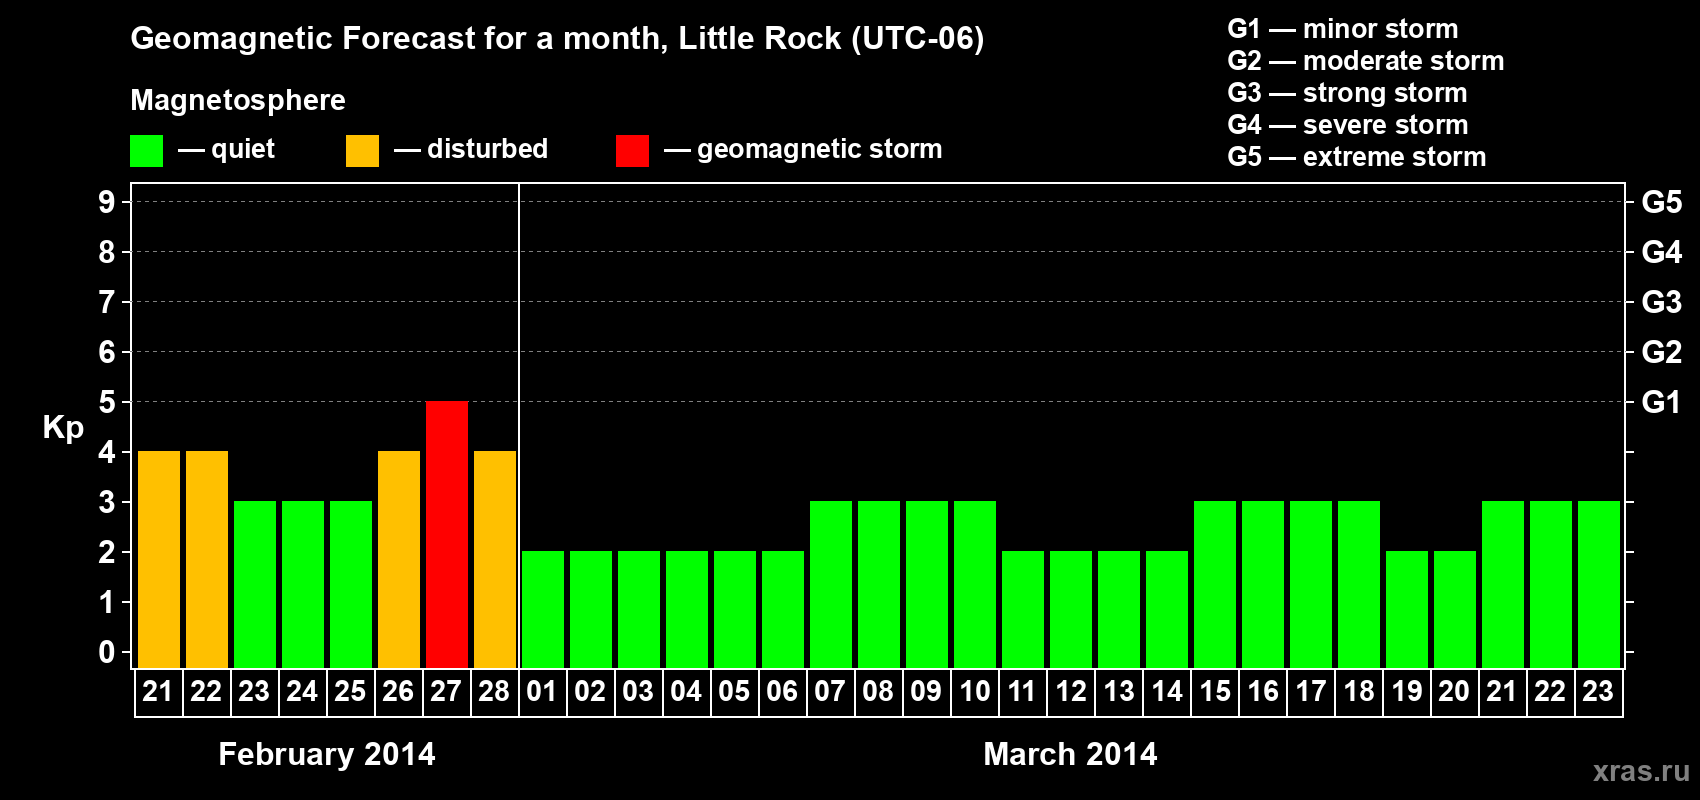The height and width of the screenshot is (800, 1700).
Task: Select the green bar for March 19
Action: pos(1407,609)
